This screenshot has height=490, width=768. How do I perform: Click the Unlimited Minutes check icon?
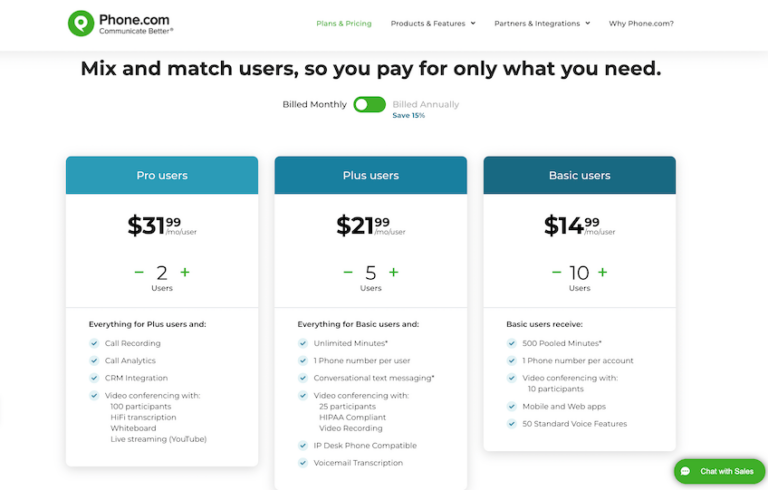[x=303, y=343]
